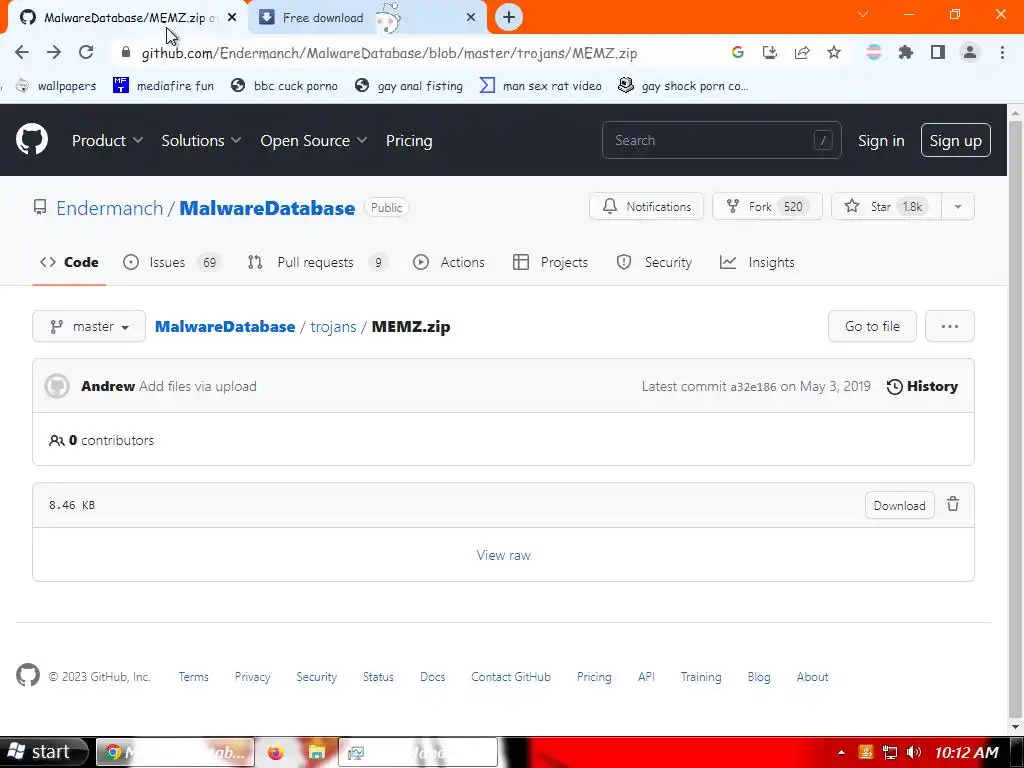Screen dimensions: 1024x768
Task: View the file History
Action: point(922,387)
